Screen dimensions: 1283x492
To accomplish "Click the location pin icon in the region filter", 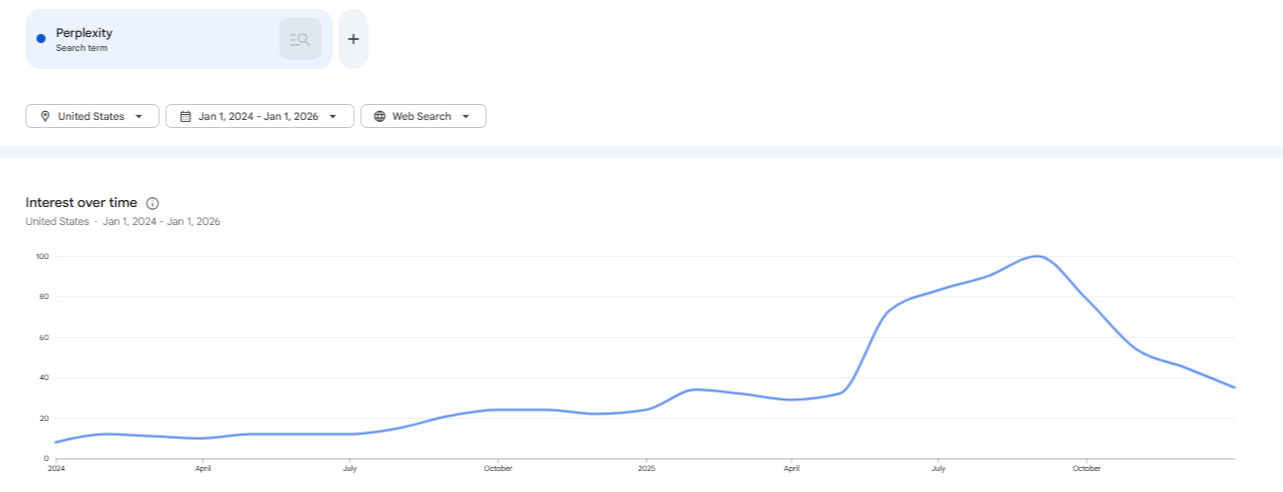I will tap(45, 116).
